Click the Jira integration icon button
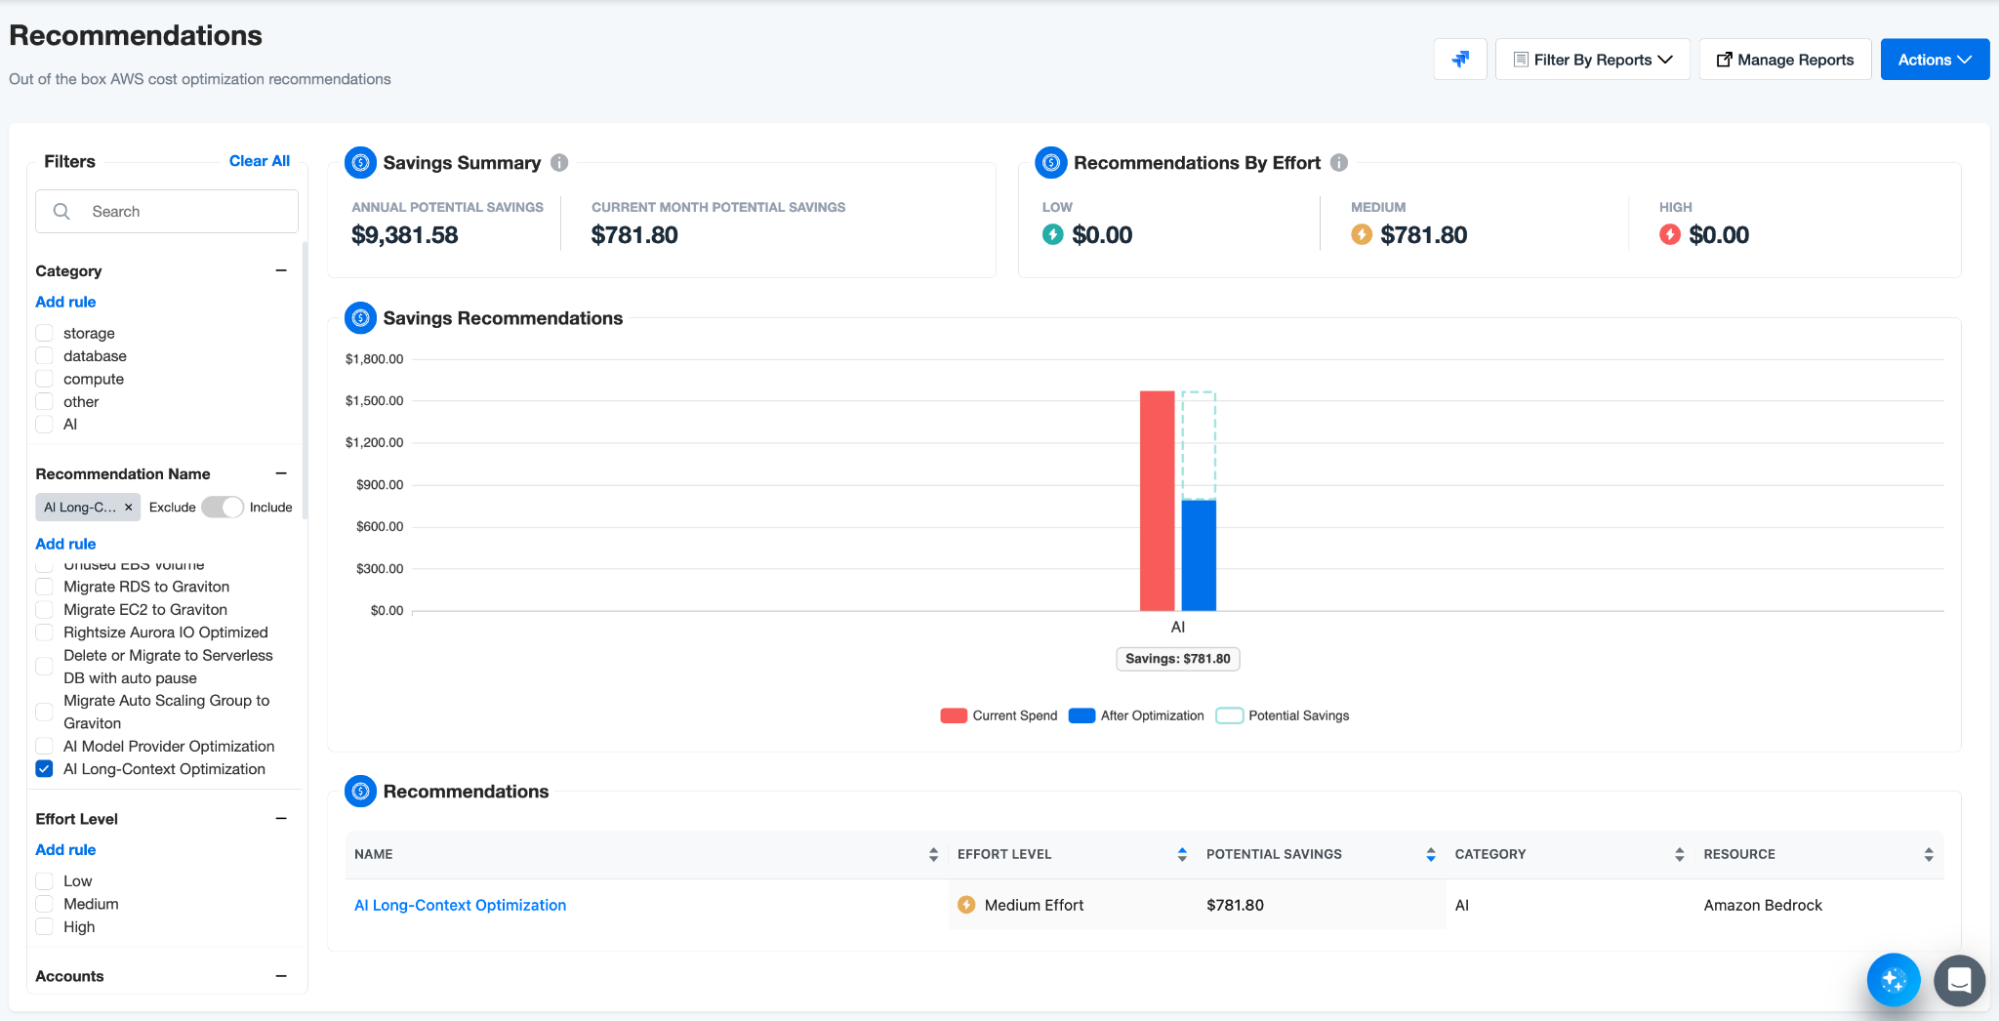1999x1021 pixels. (x=1460, y=60)
